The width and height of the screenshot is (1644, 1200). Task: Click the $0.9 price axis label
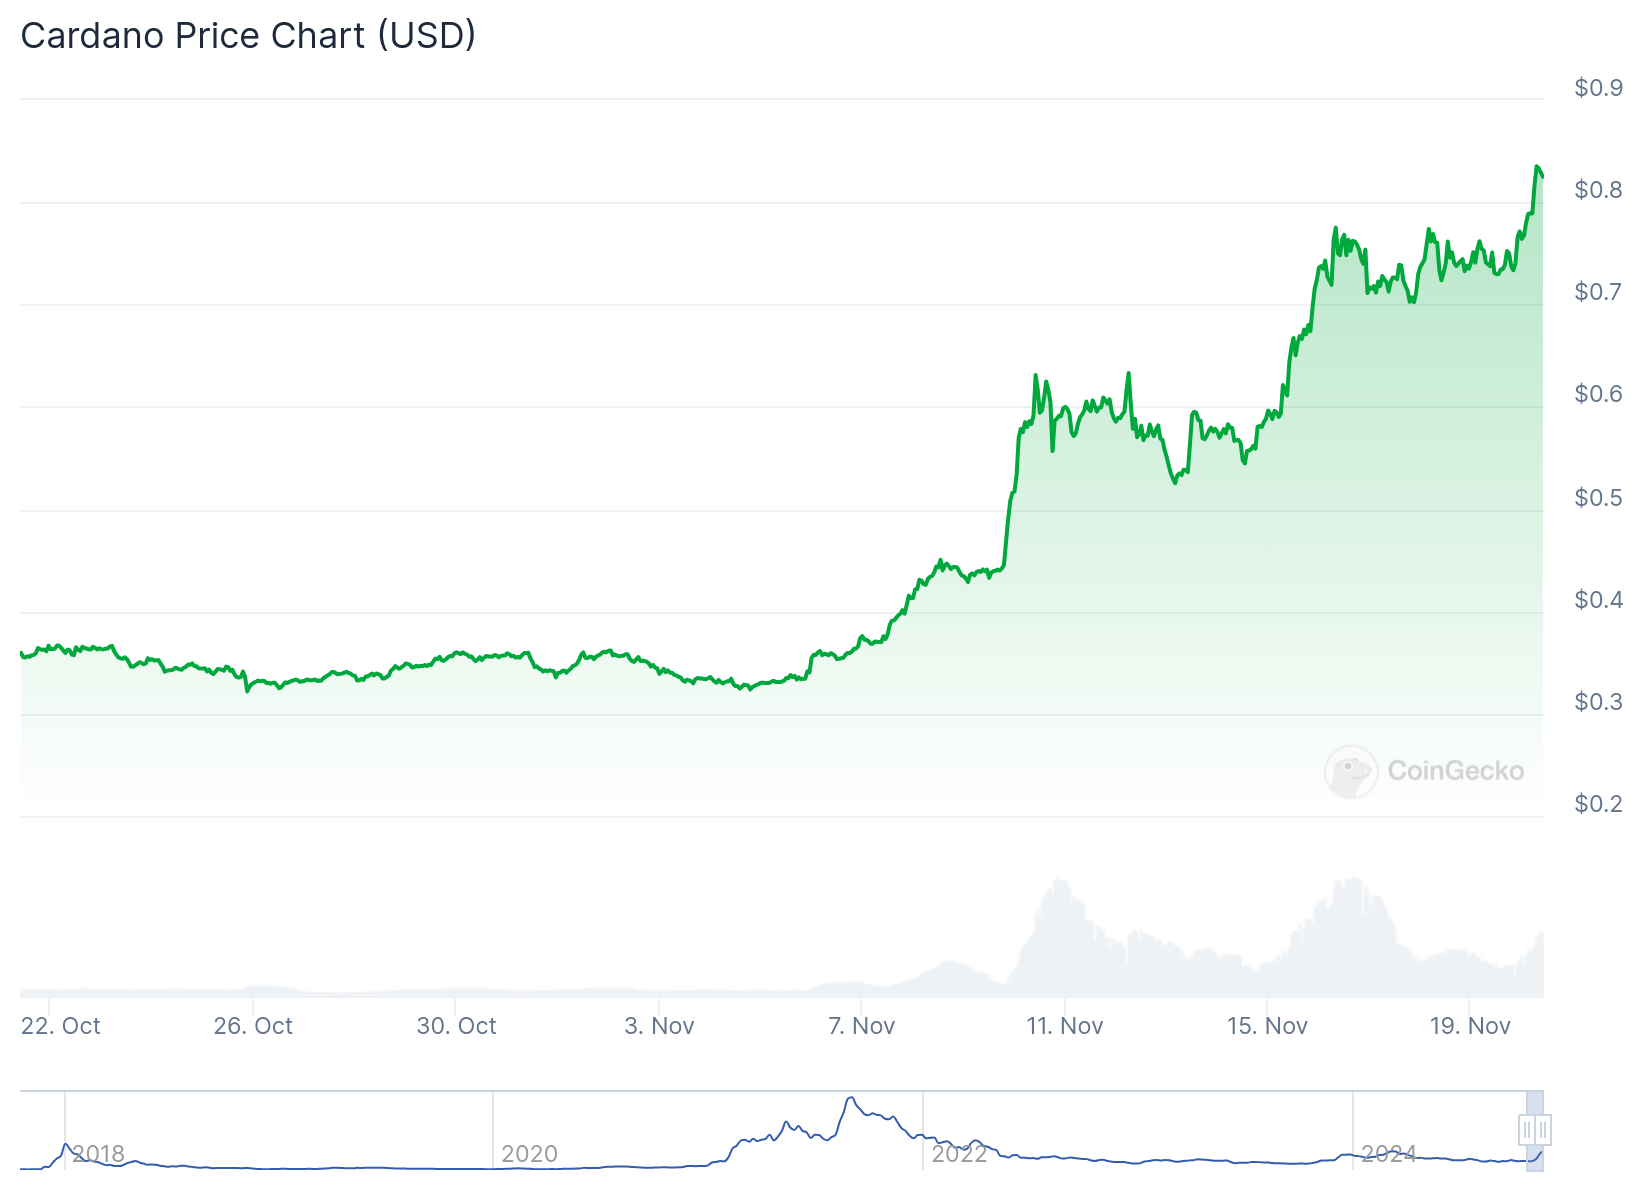1598,88
